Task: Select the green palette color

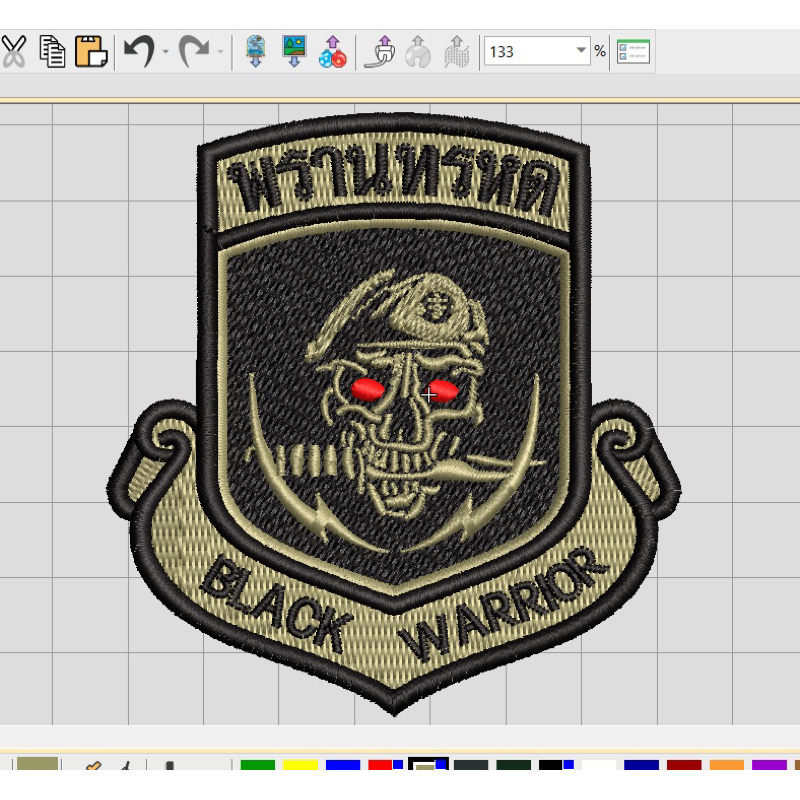Action: click(x=258, y=764)
